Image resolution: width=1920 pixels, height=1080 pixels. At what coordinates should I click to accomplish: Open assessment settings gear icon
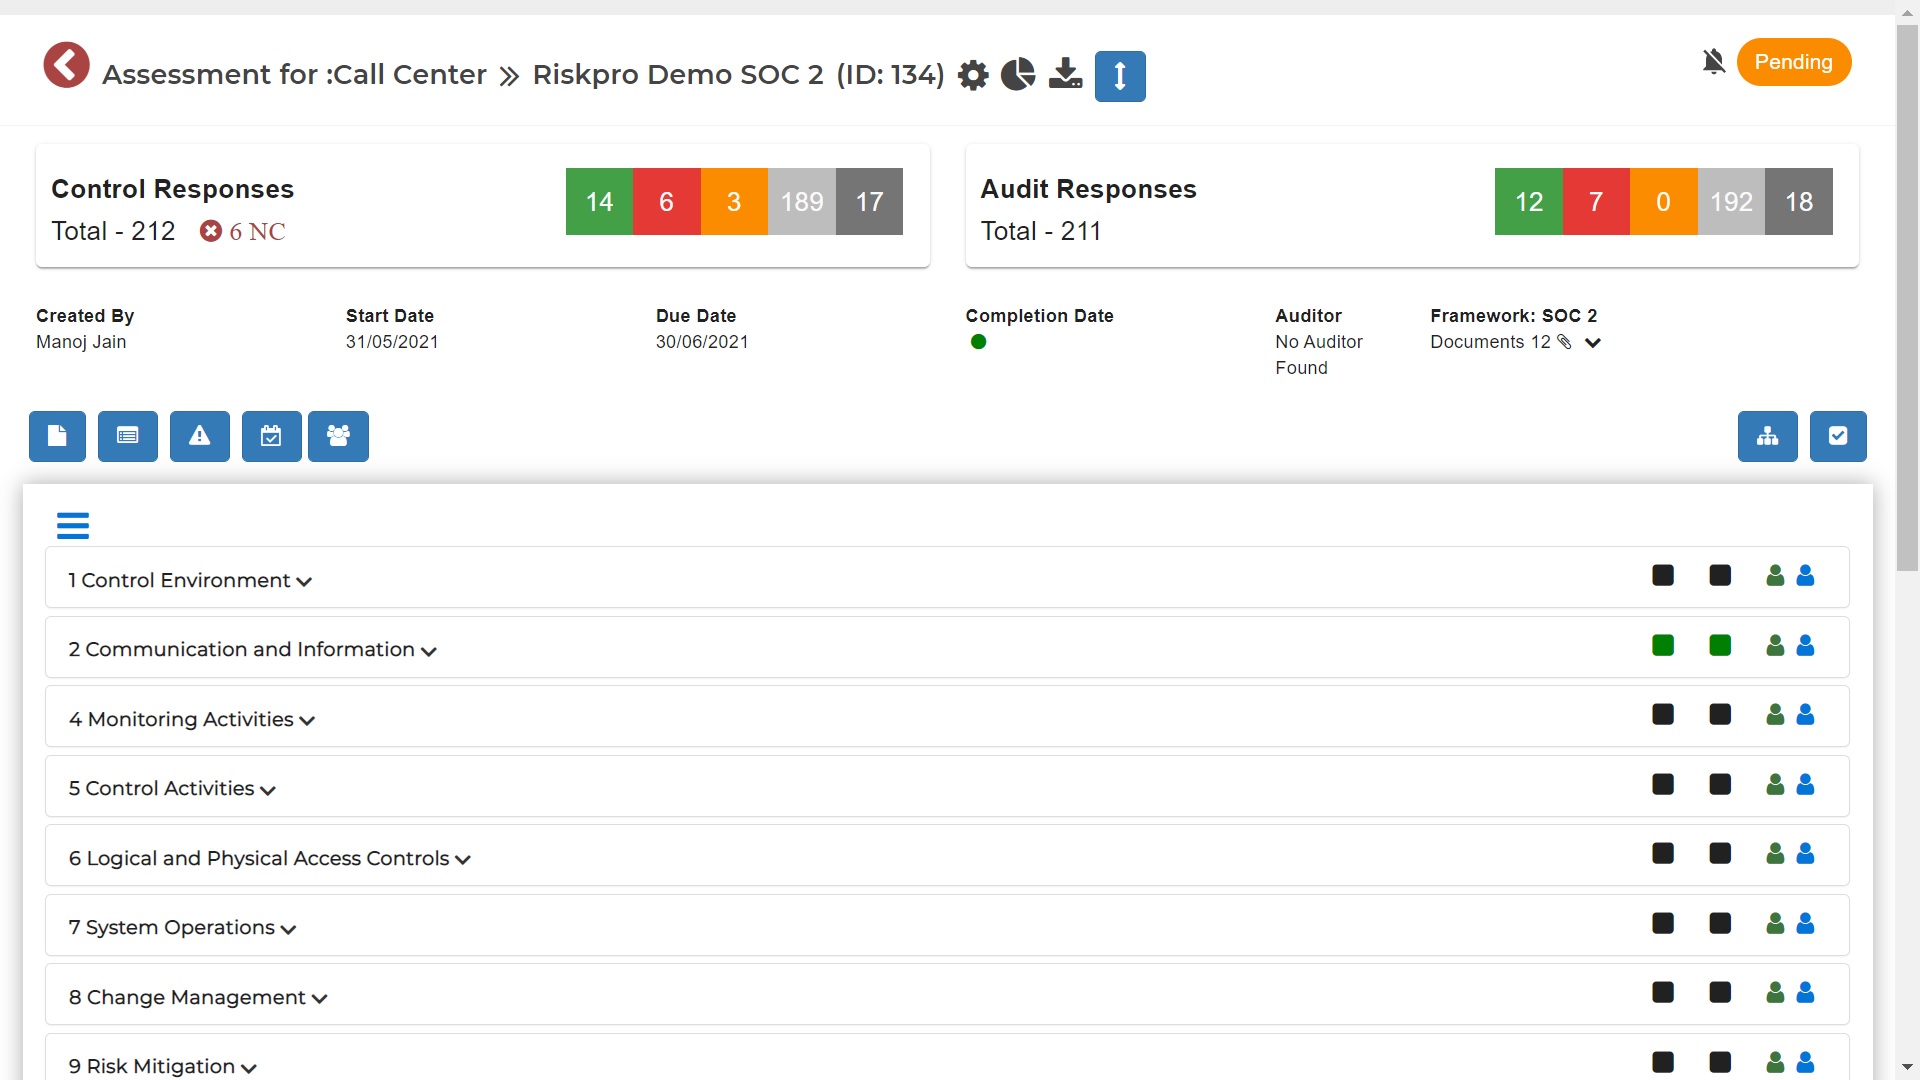pos(973,75)
